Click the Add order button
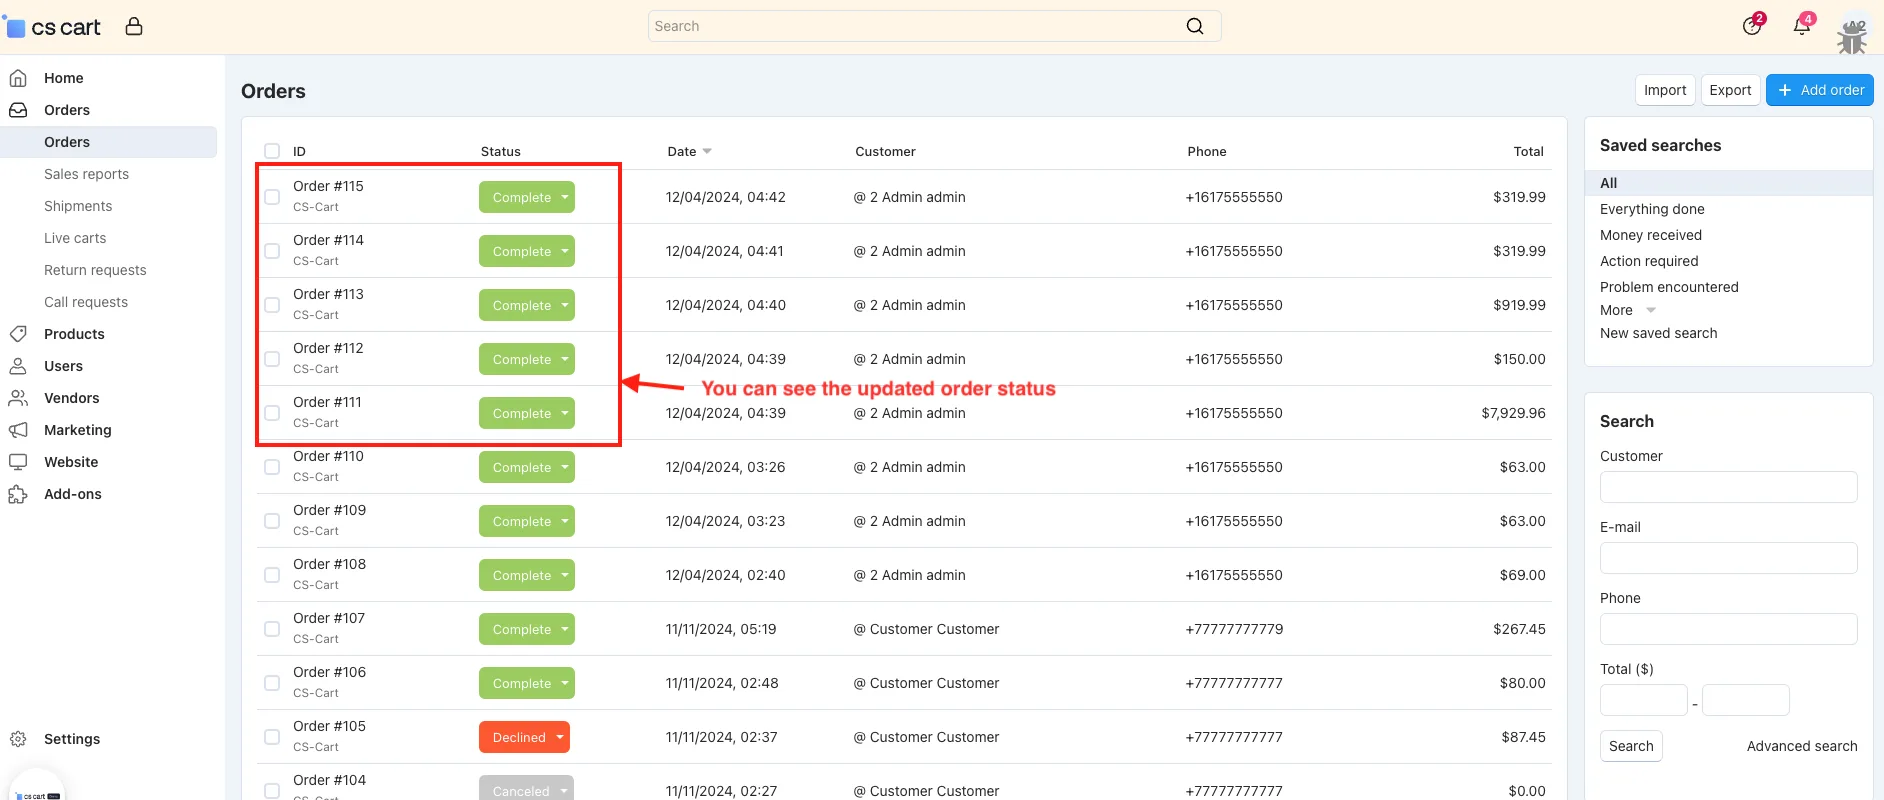Image resolution: width=1884 pixels, height=800 pixels. [x=1819, y=90]
